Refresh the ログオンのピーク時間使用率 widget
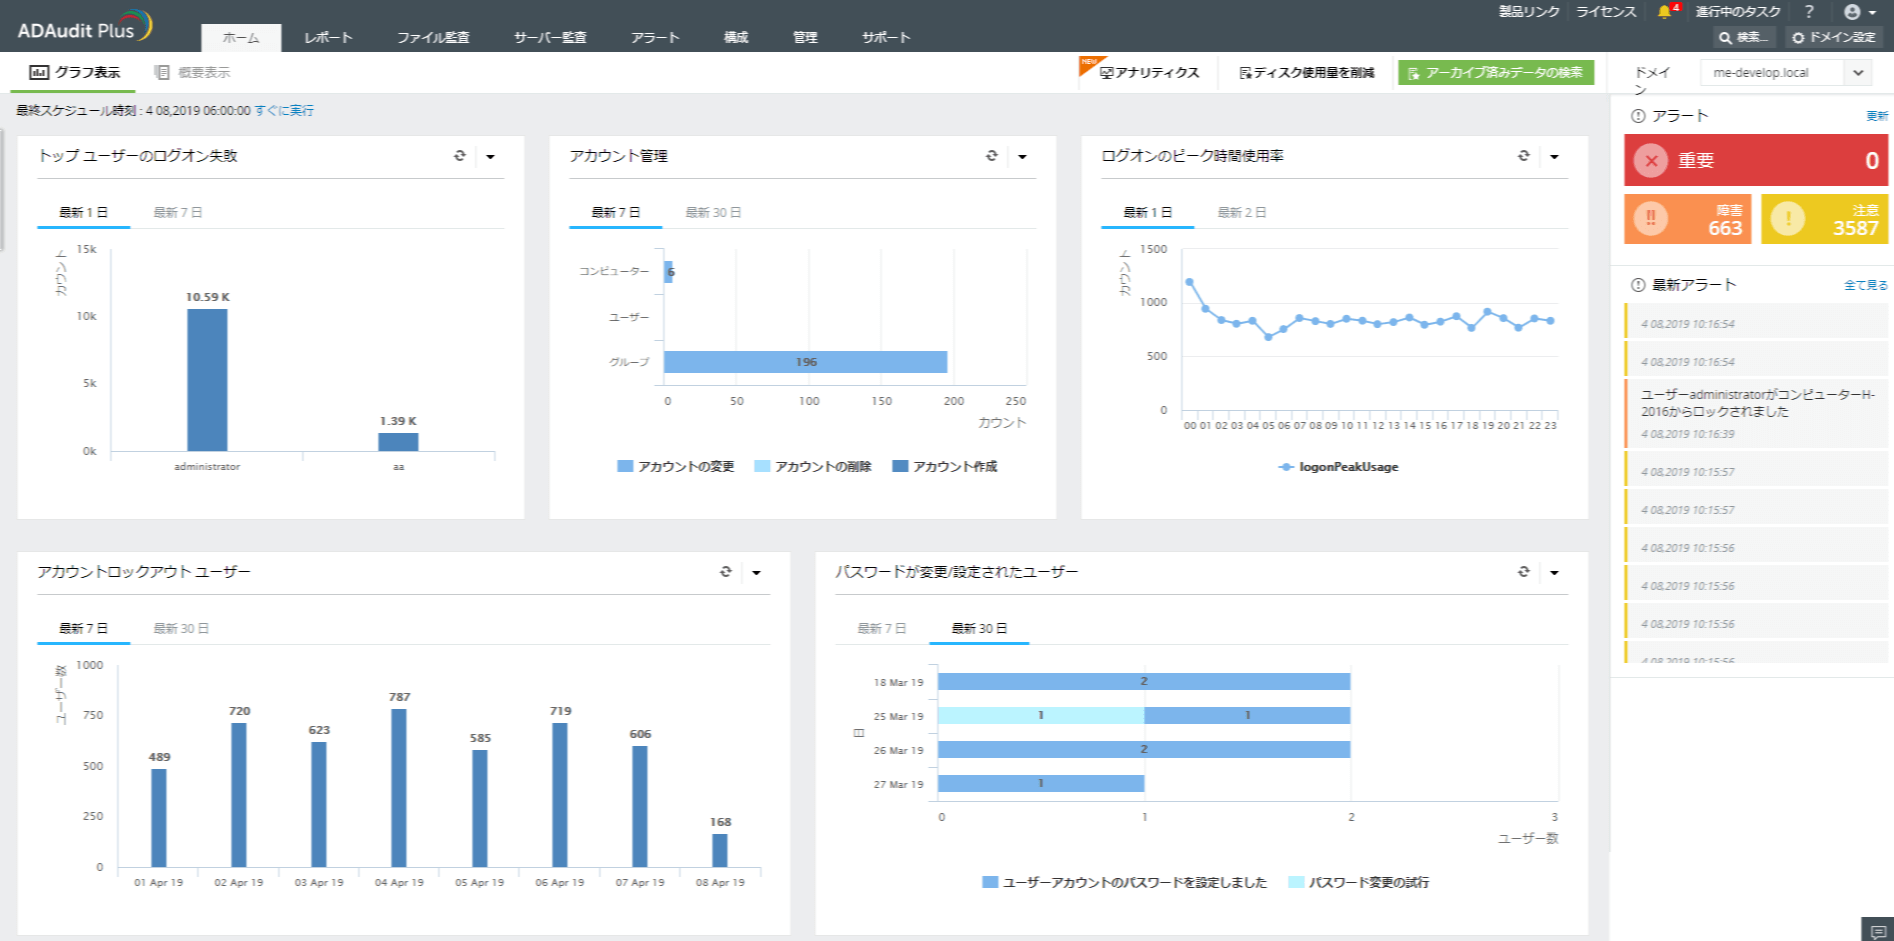Screen dimensions: 1894x941 1523,156
